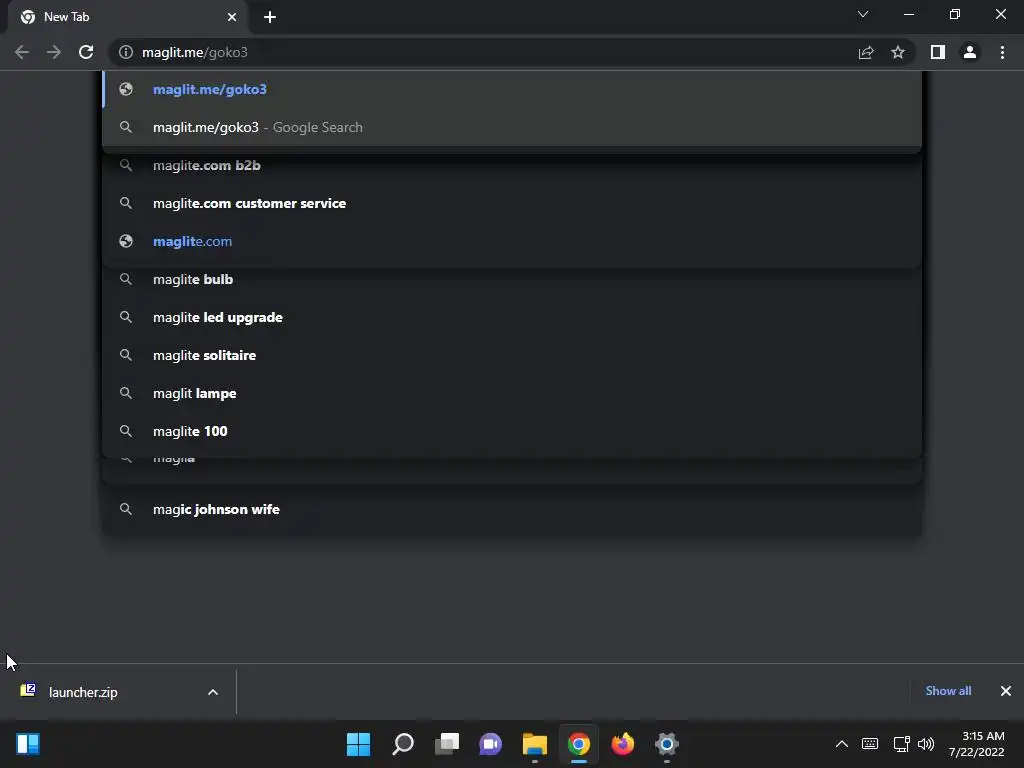Show all downloads
The image size is (1024, 768).
[948, 691]
